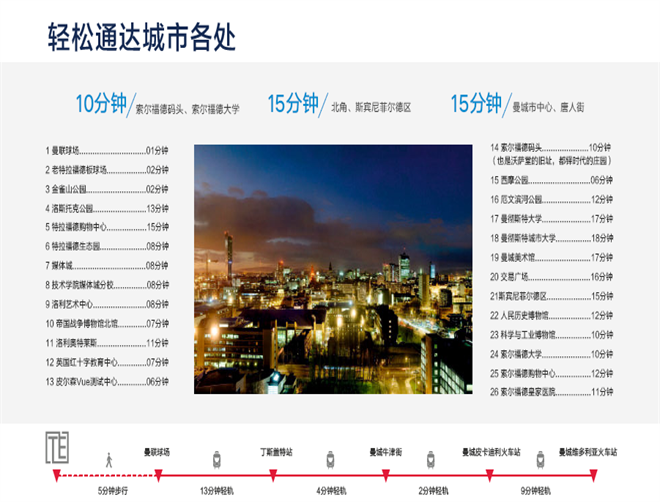Click the walking person icon
This screenshot has width=660, height=502.
pyautogui.click(x=109, y=460)
